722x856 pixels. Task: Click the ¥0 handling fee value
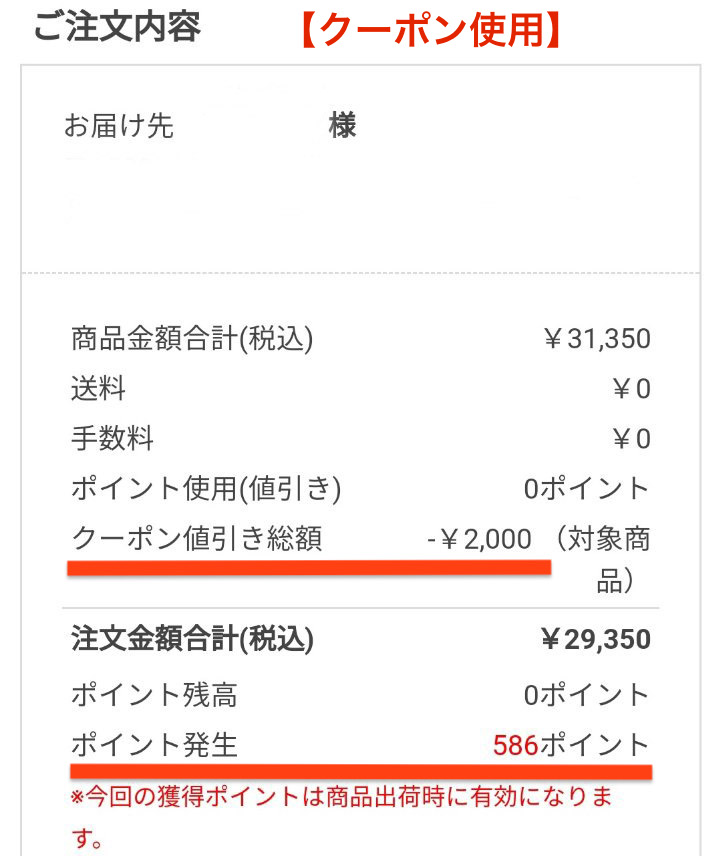coord(631,439)
